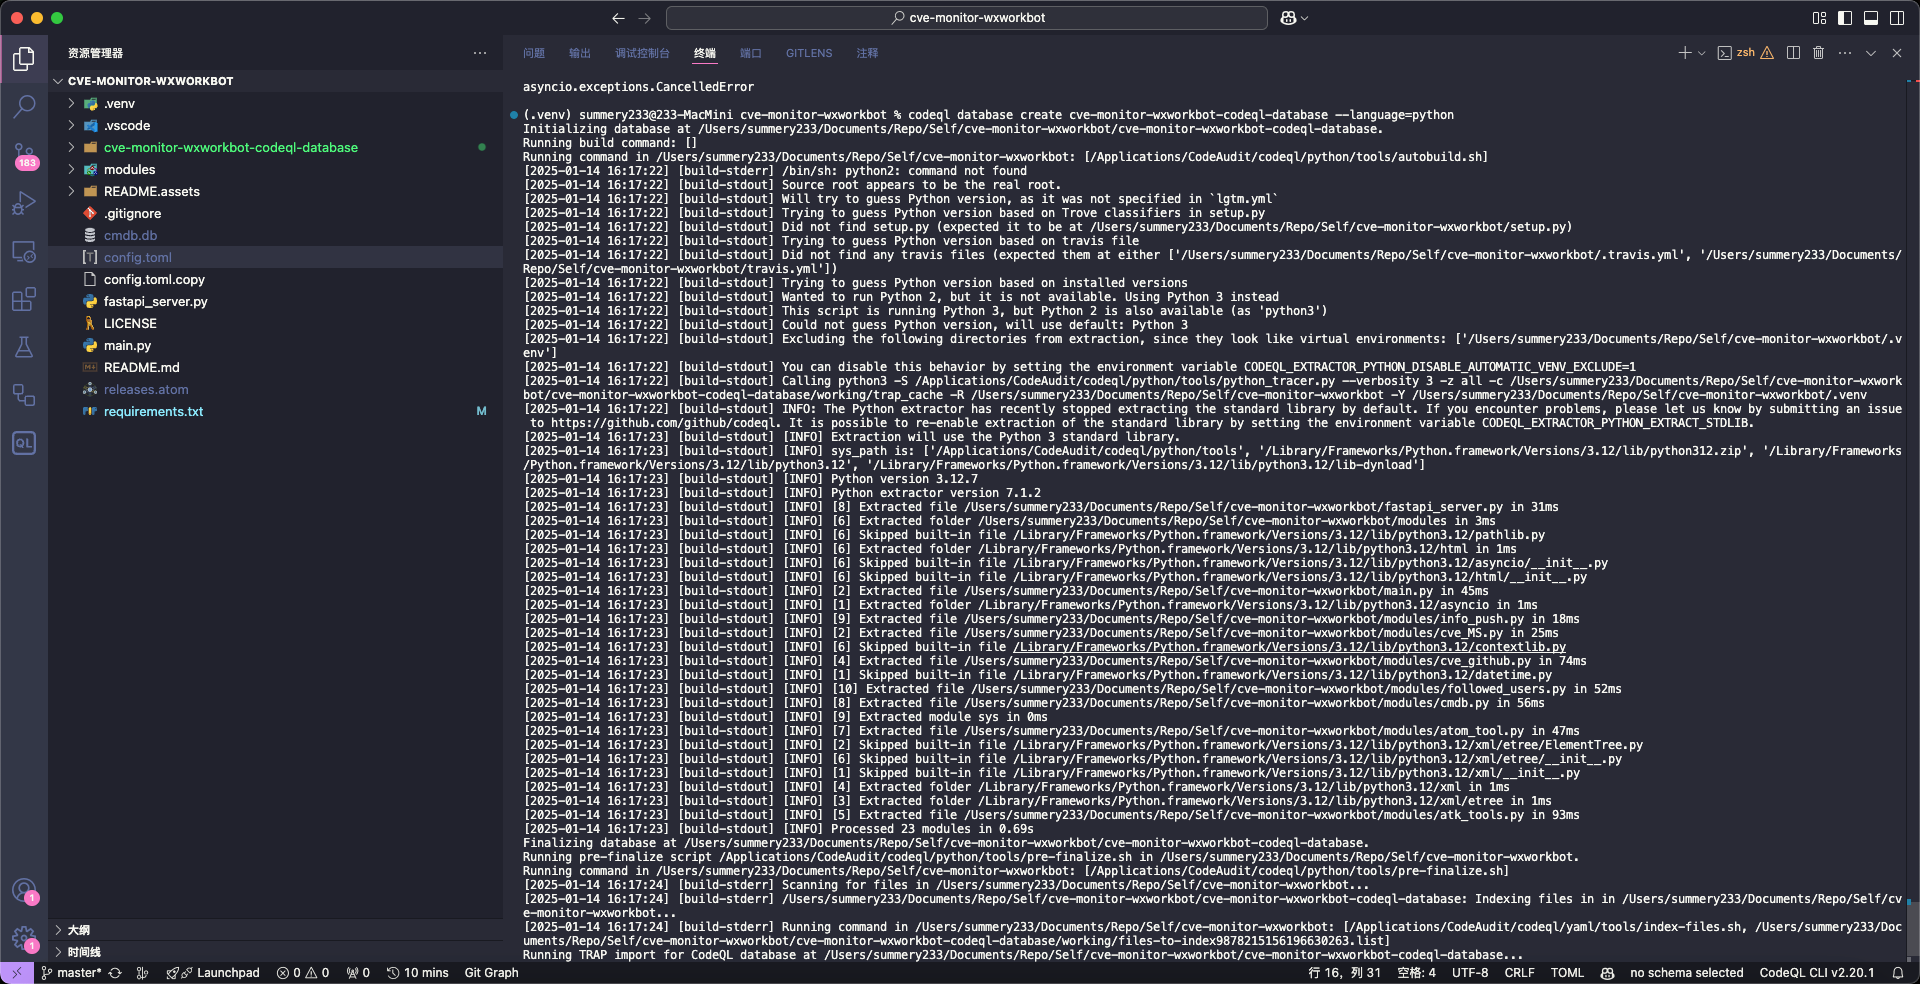The image size is (1920, 984).
Task: Open Remote Explorer icon in activity bar
Action: click(24, 251)
